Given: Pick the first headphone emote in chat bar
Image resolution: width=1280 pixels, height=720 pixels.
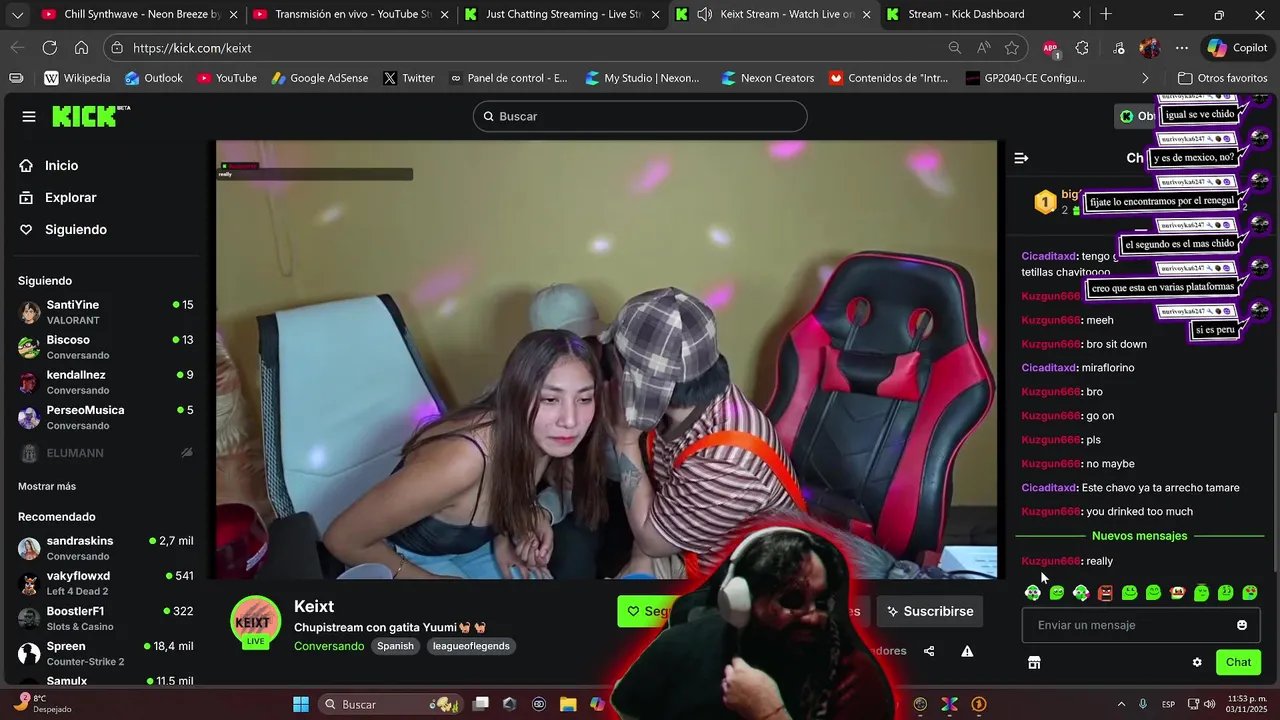Looking at the screenshot, I should (1033, 593).
